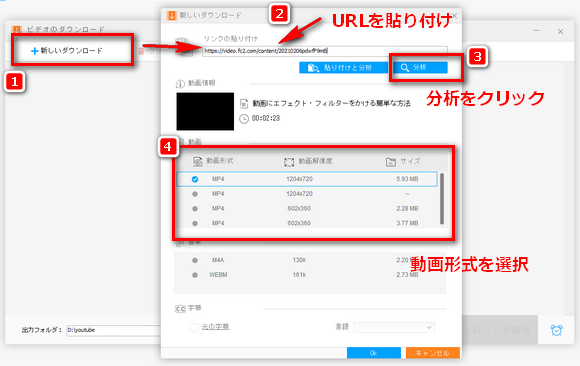
Task: Click the trash clear icon in main toolbar
Action: pos(141,51)
